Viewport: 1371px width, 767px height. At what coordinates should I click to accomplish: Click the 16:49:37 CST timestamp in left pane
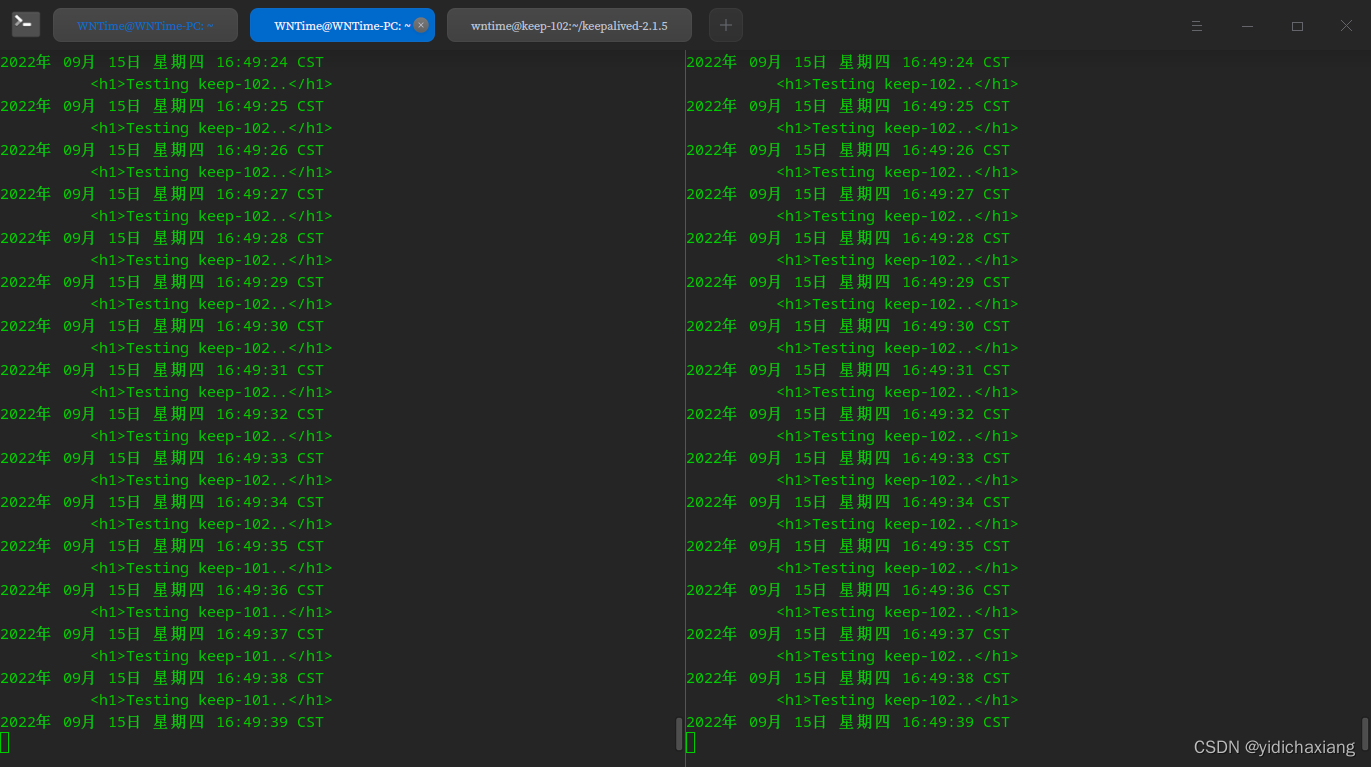(270, 634)
